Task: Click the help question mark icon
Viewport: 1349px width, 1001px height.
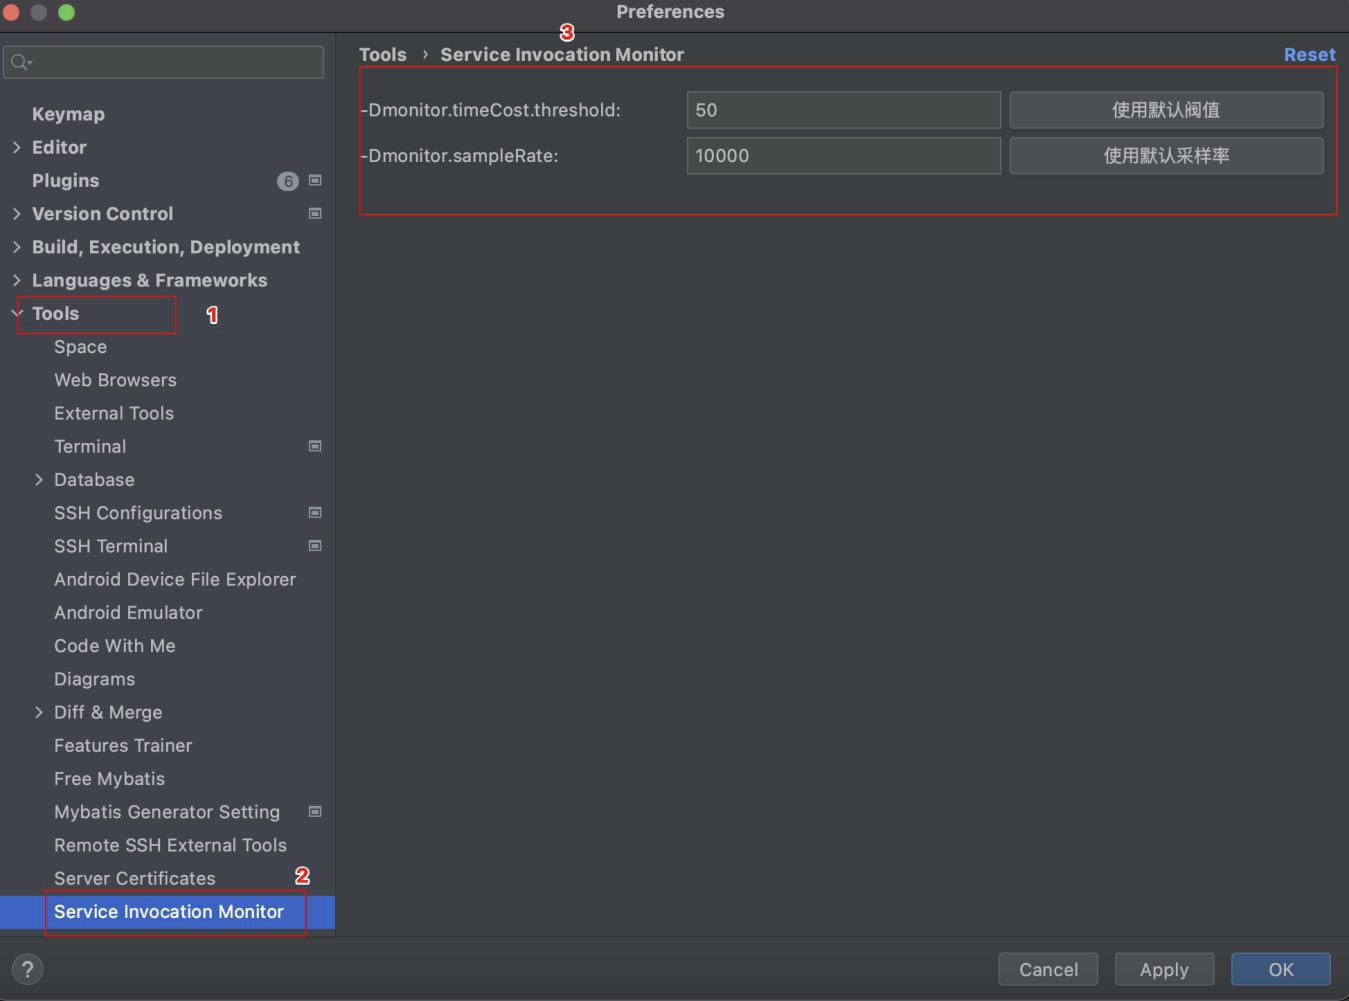Action: (x=27, y=969)
